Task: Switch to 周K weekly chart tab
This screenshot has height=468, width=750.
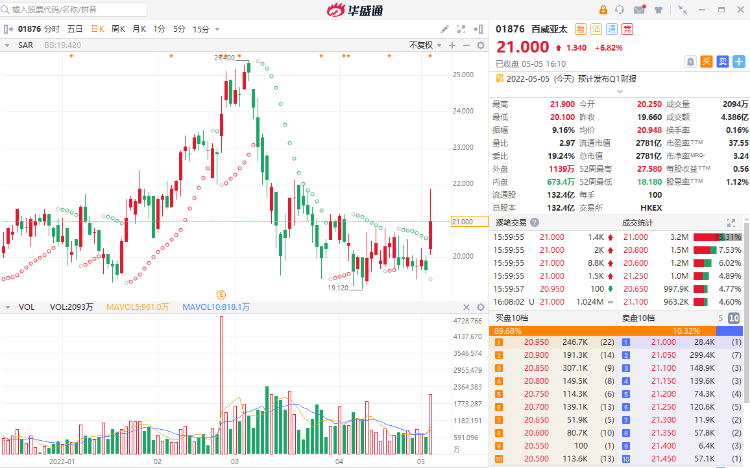Action: [118, 29]
